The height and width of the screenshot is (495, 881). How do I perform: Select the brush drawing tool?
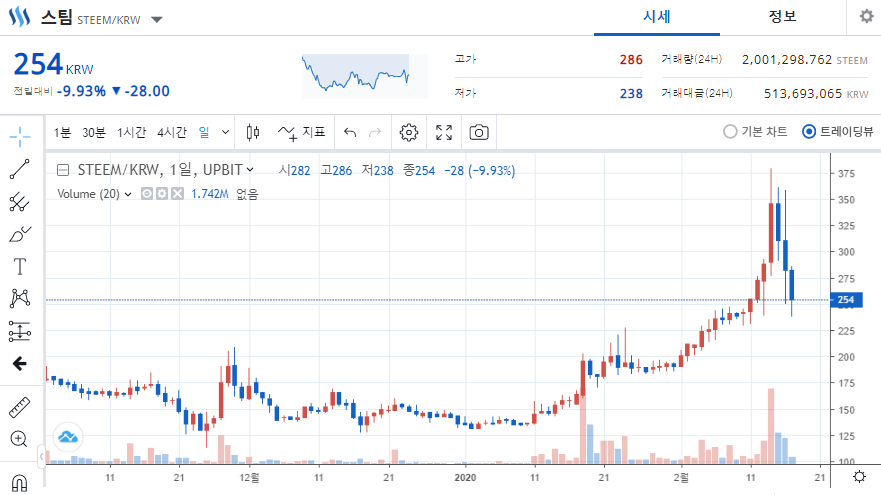(x=20, y=234)
